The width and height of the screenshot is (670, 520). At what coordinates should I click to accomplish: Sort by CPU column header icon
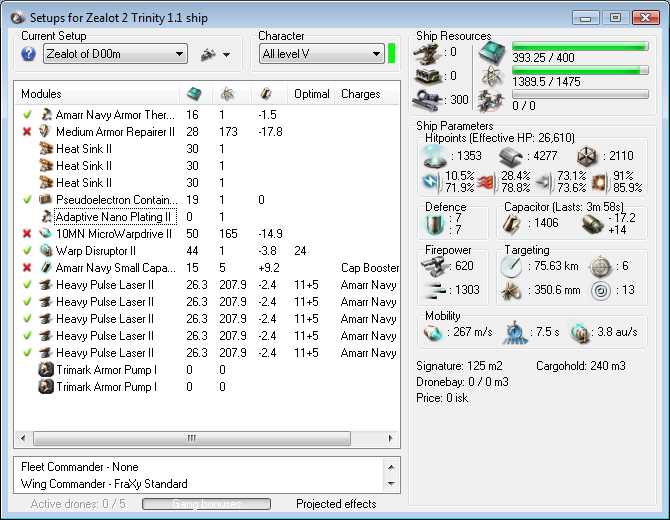click(x=194, y=94)
